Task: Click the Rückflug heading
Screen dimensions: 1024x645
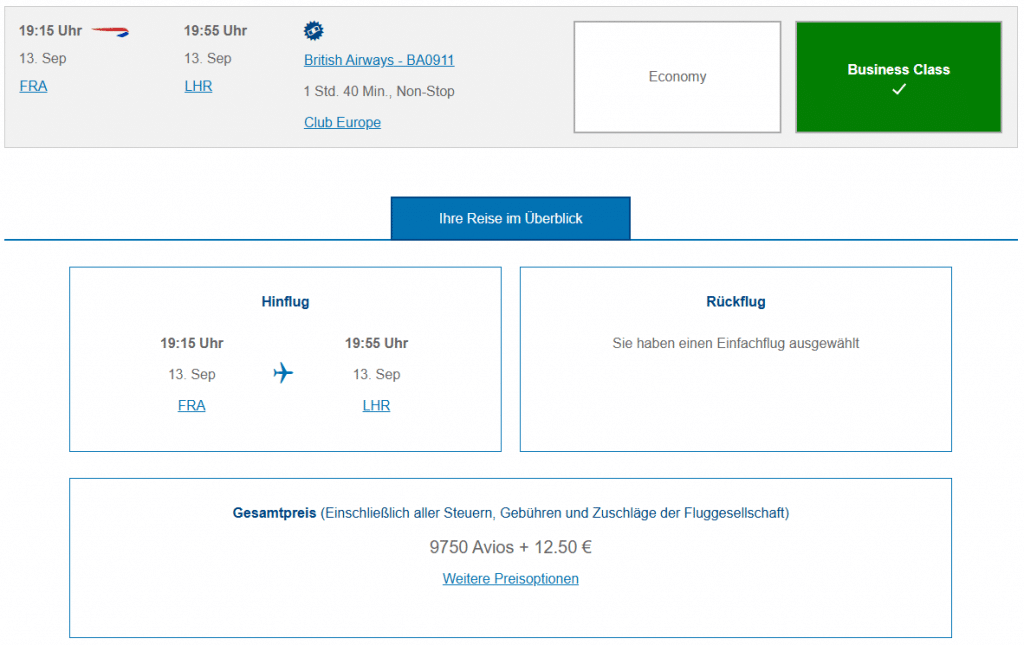Action: (735, 301)
